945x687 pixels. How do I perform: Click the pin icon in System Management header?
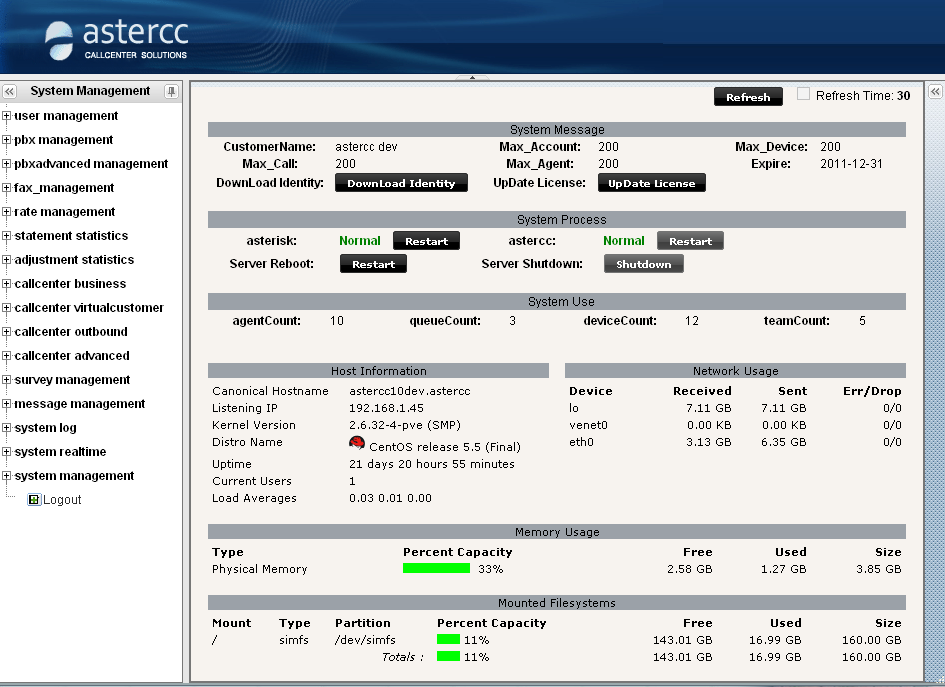point(171,91)
